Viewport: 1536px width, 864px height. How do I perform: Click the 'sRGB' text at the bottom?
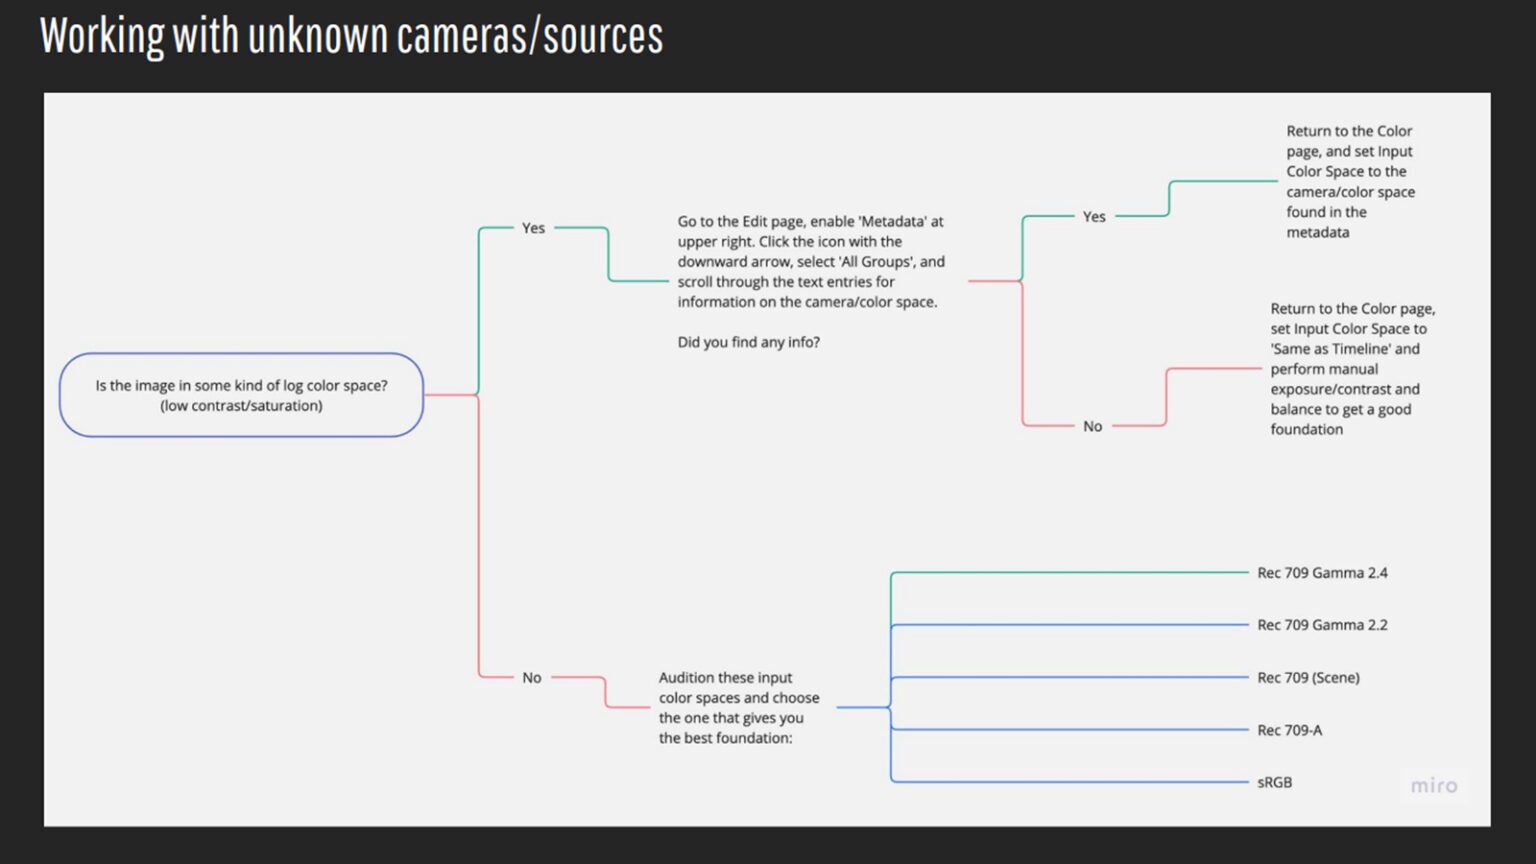(1274, 782)
